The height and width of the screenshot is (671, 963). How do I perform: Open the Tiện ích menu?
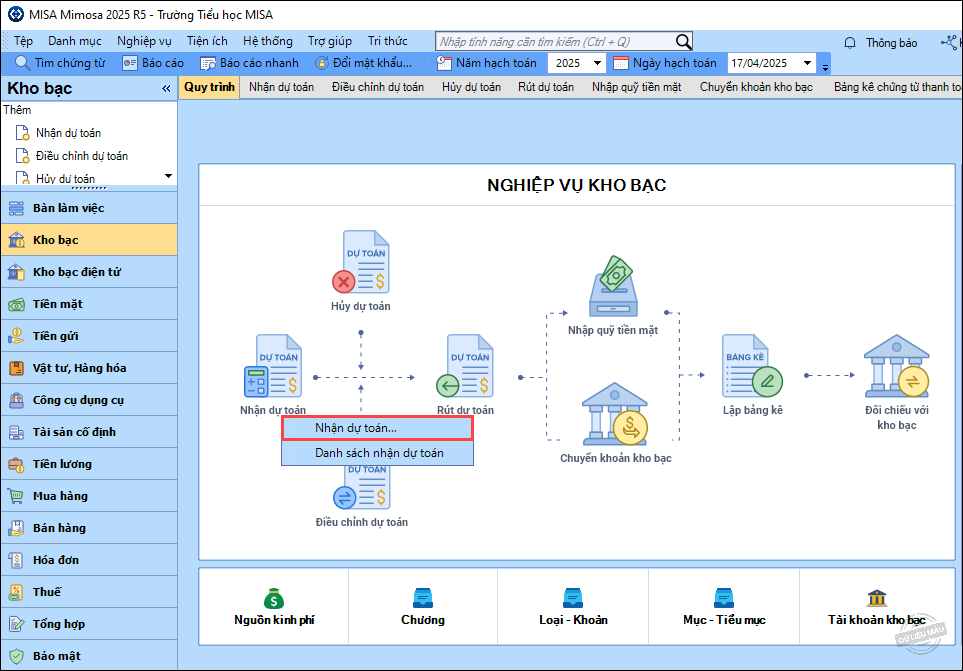pos(207,41)
